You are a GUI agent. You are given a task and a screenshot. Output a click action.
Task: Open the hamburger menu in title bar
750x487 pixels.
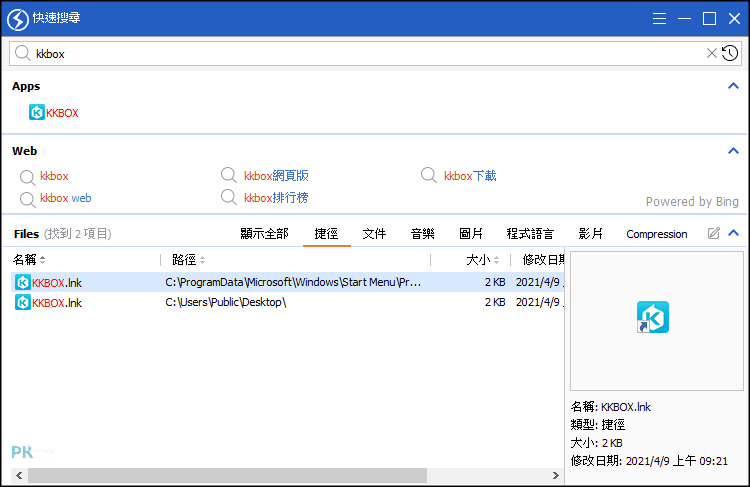pyautogui.click(x=659, y=19)
